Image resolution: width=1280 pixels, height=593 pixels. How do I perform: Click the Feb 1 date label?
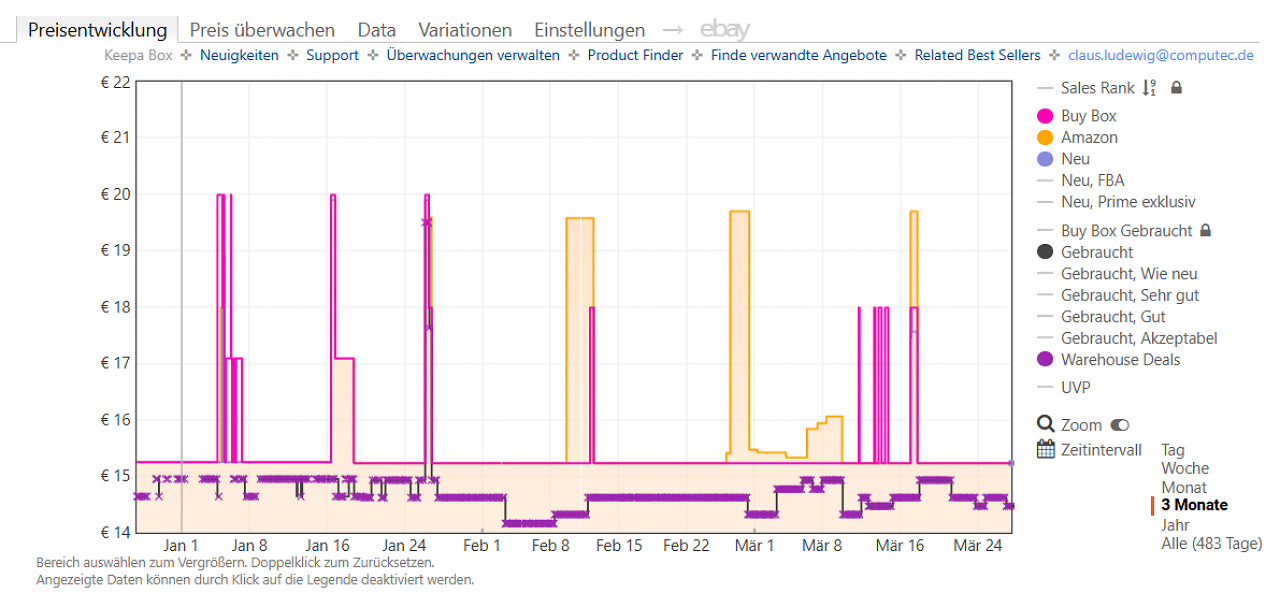tap(482, 545)
